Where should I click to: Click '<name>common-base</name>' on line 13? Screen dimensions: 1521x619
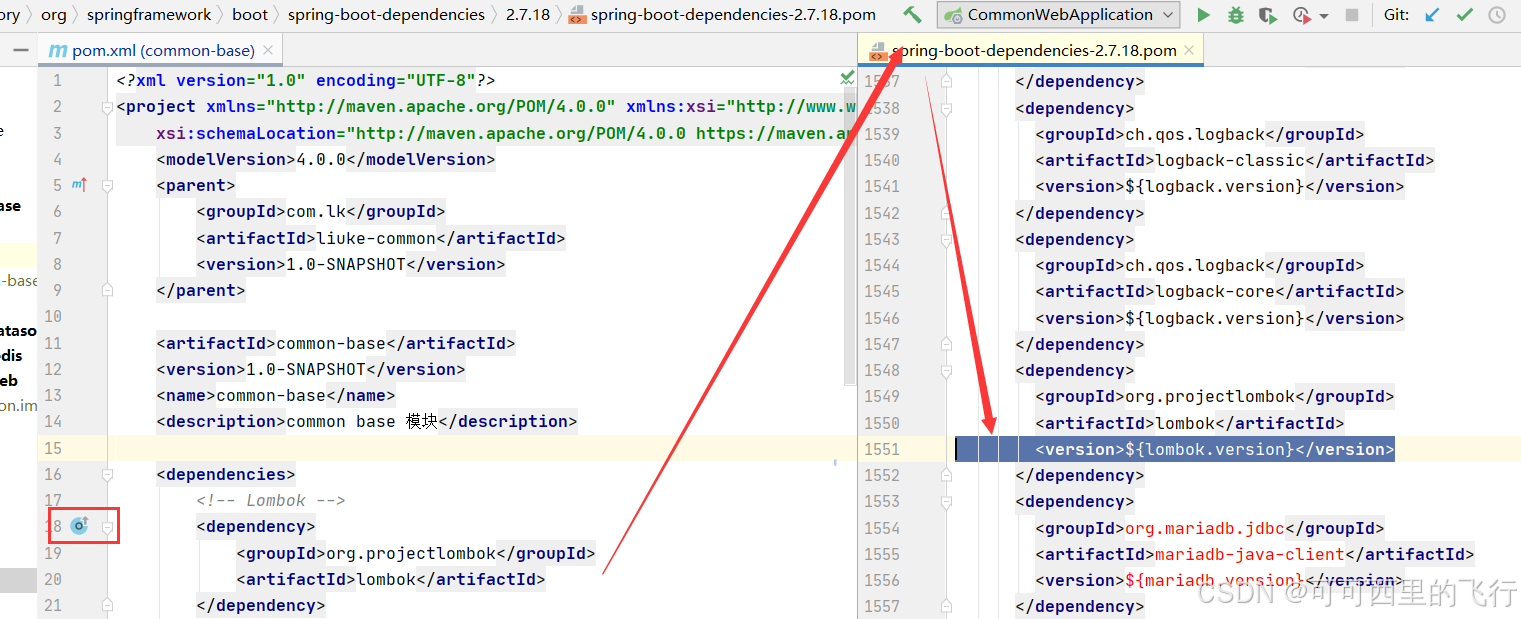[x=276, y=395]
